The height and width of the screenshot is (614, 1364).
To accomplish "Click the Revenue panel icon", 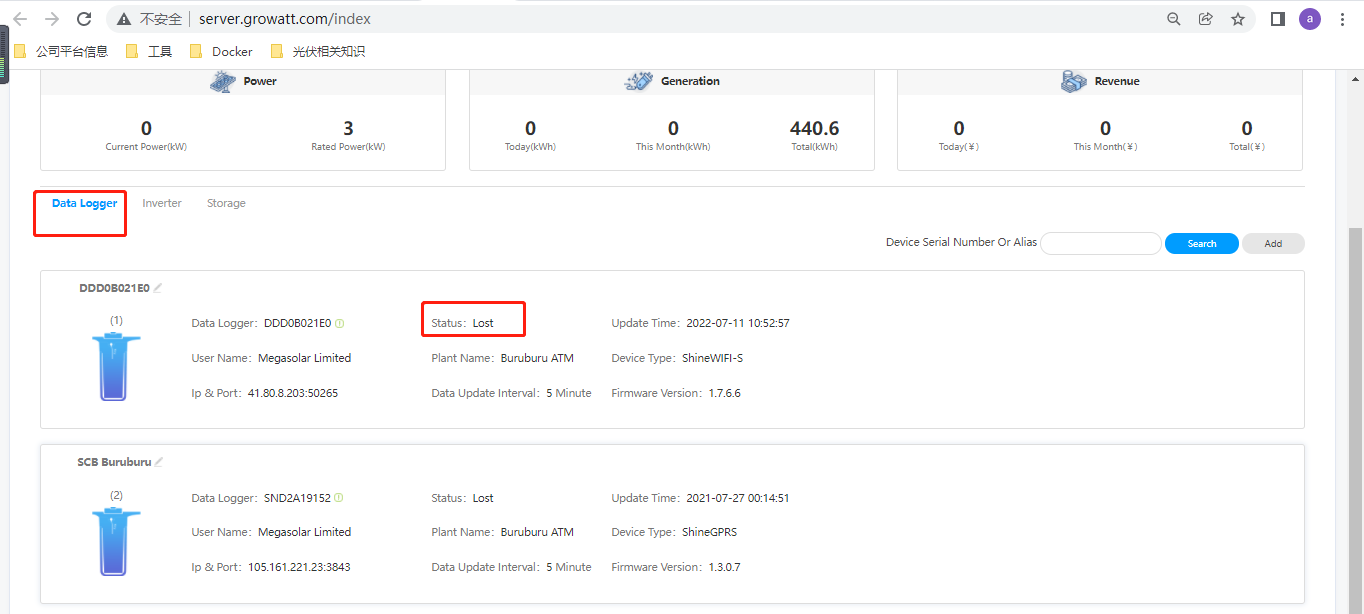I will [1074, 81].
